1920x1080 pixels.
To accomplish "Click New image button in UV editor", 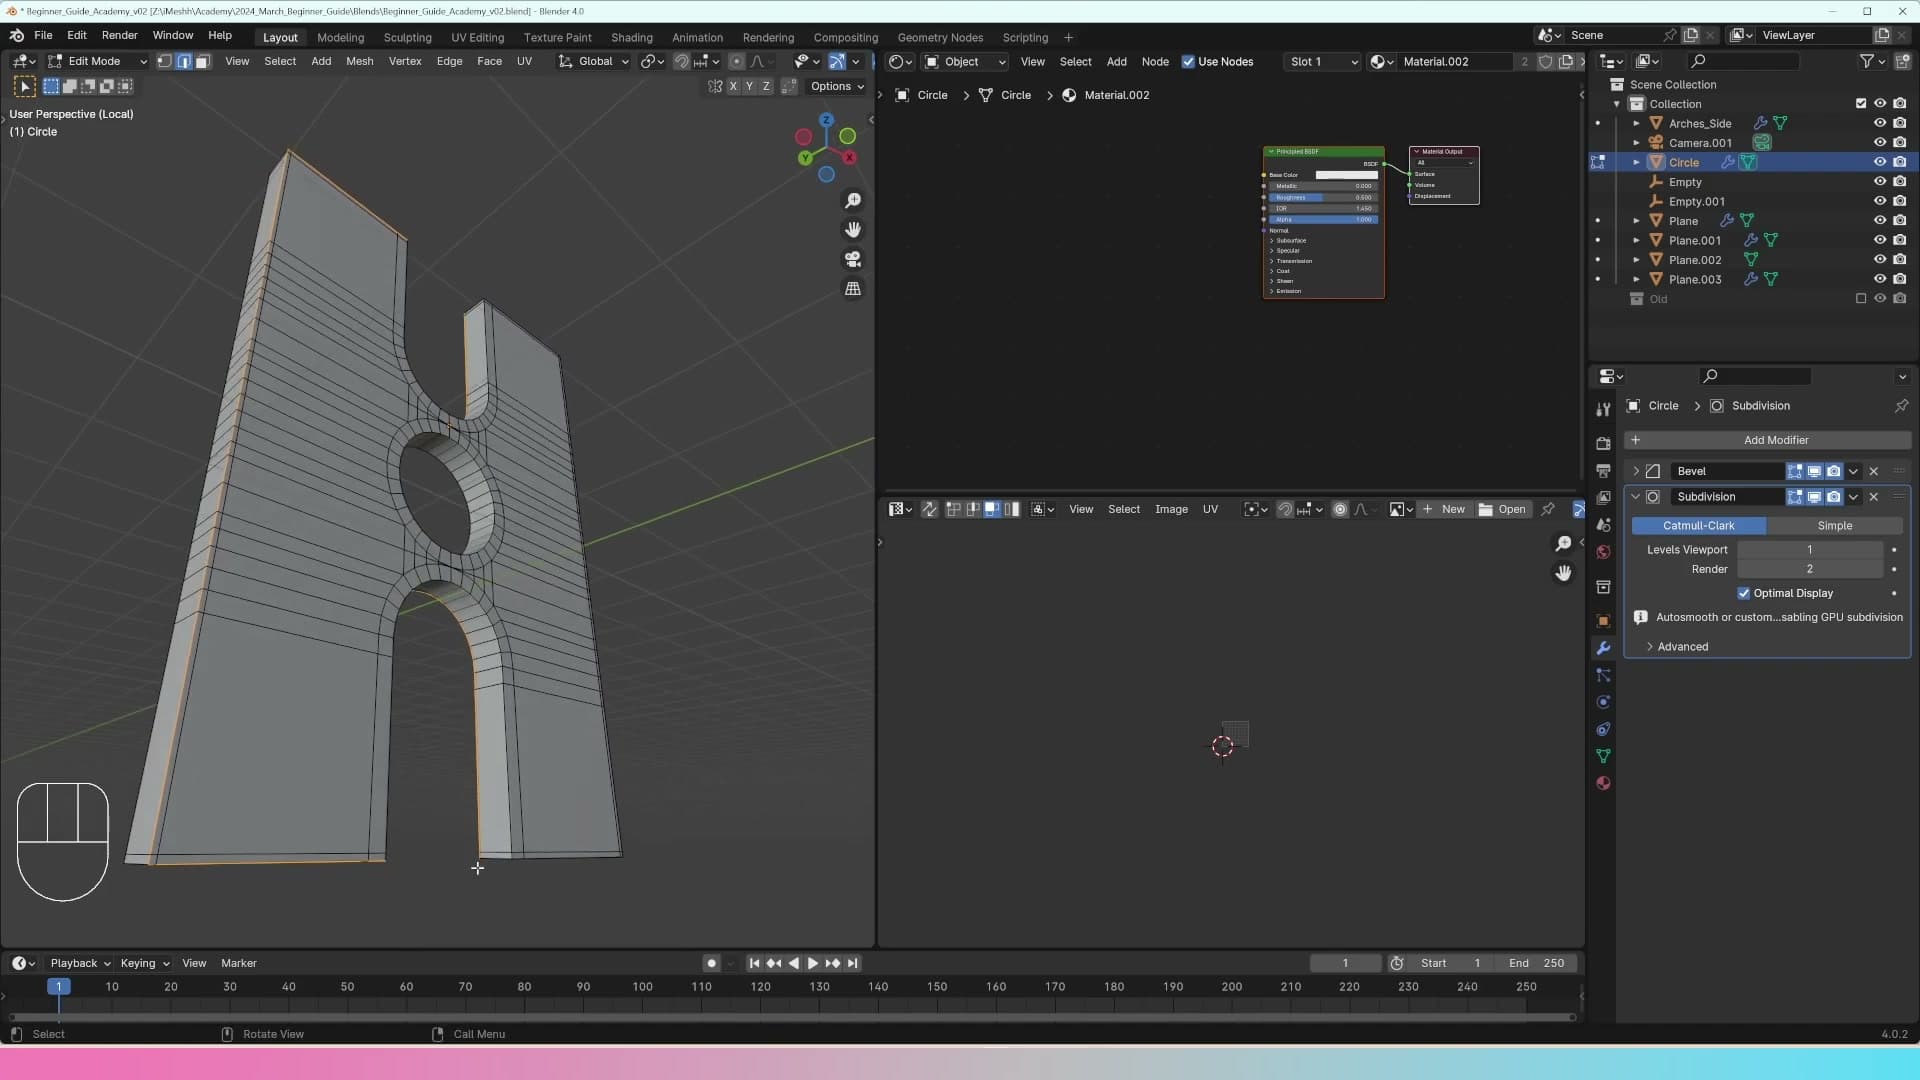I will (1443, 510).
